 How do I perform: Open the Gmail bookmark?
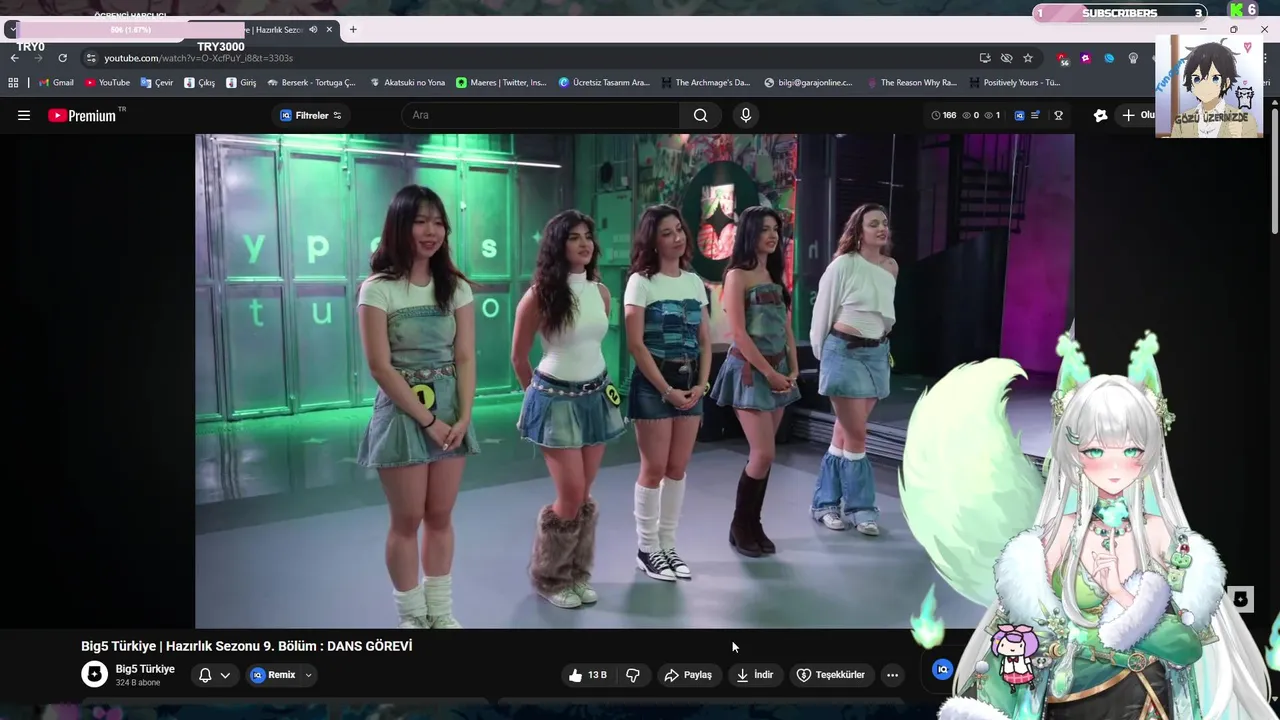tap(56, 83)
